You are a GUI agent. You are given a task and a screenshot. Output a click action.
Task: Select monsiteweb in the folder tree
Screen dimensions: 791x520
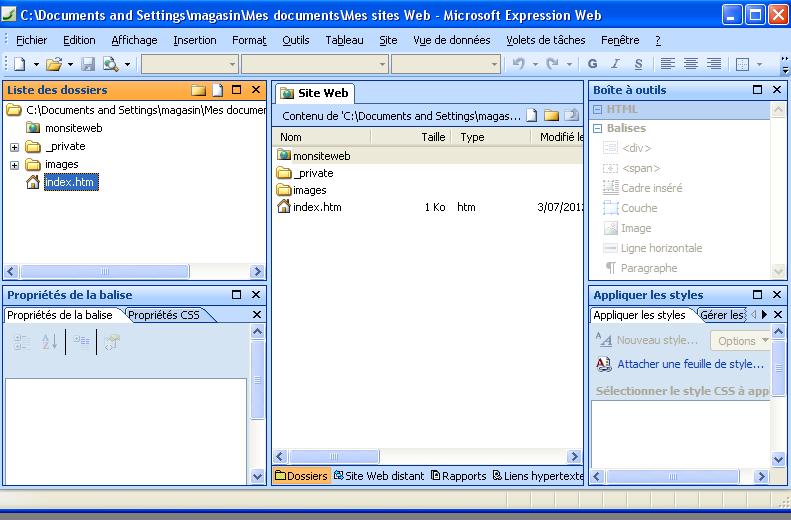point(74,128)
